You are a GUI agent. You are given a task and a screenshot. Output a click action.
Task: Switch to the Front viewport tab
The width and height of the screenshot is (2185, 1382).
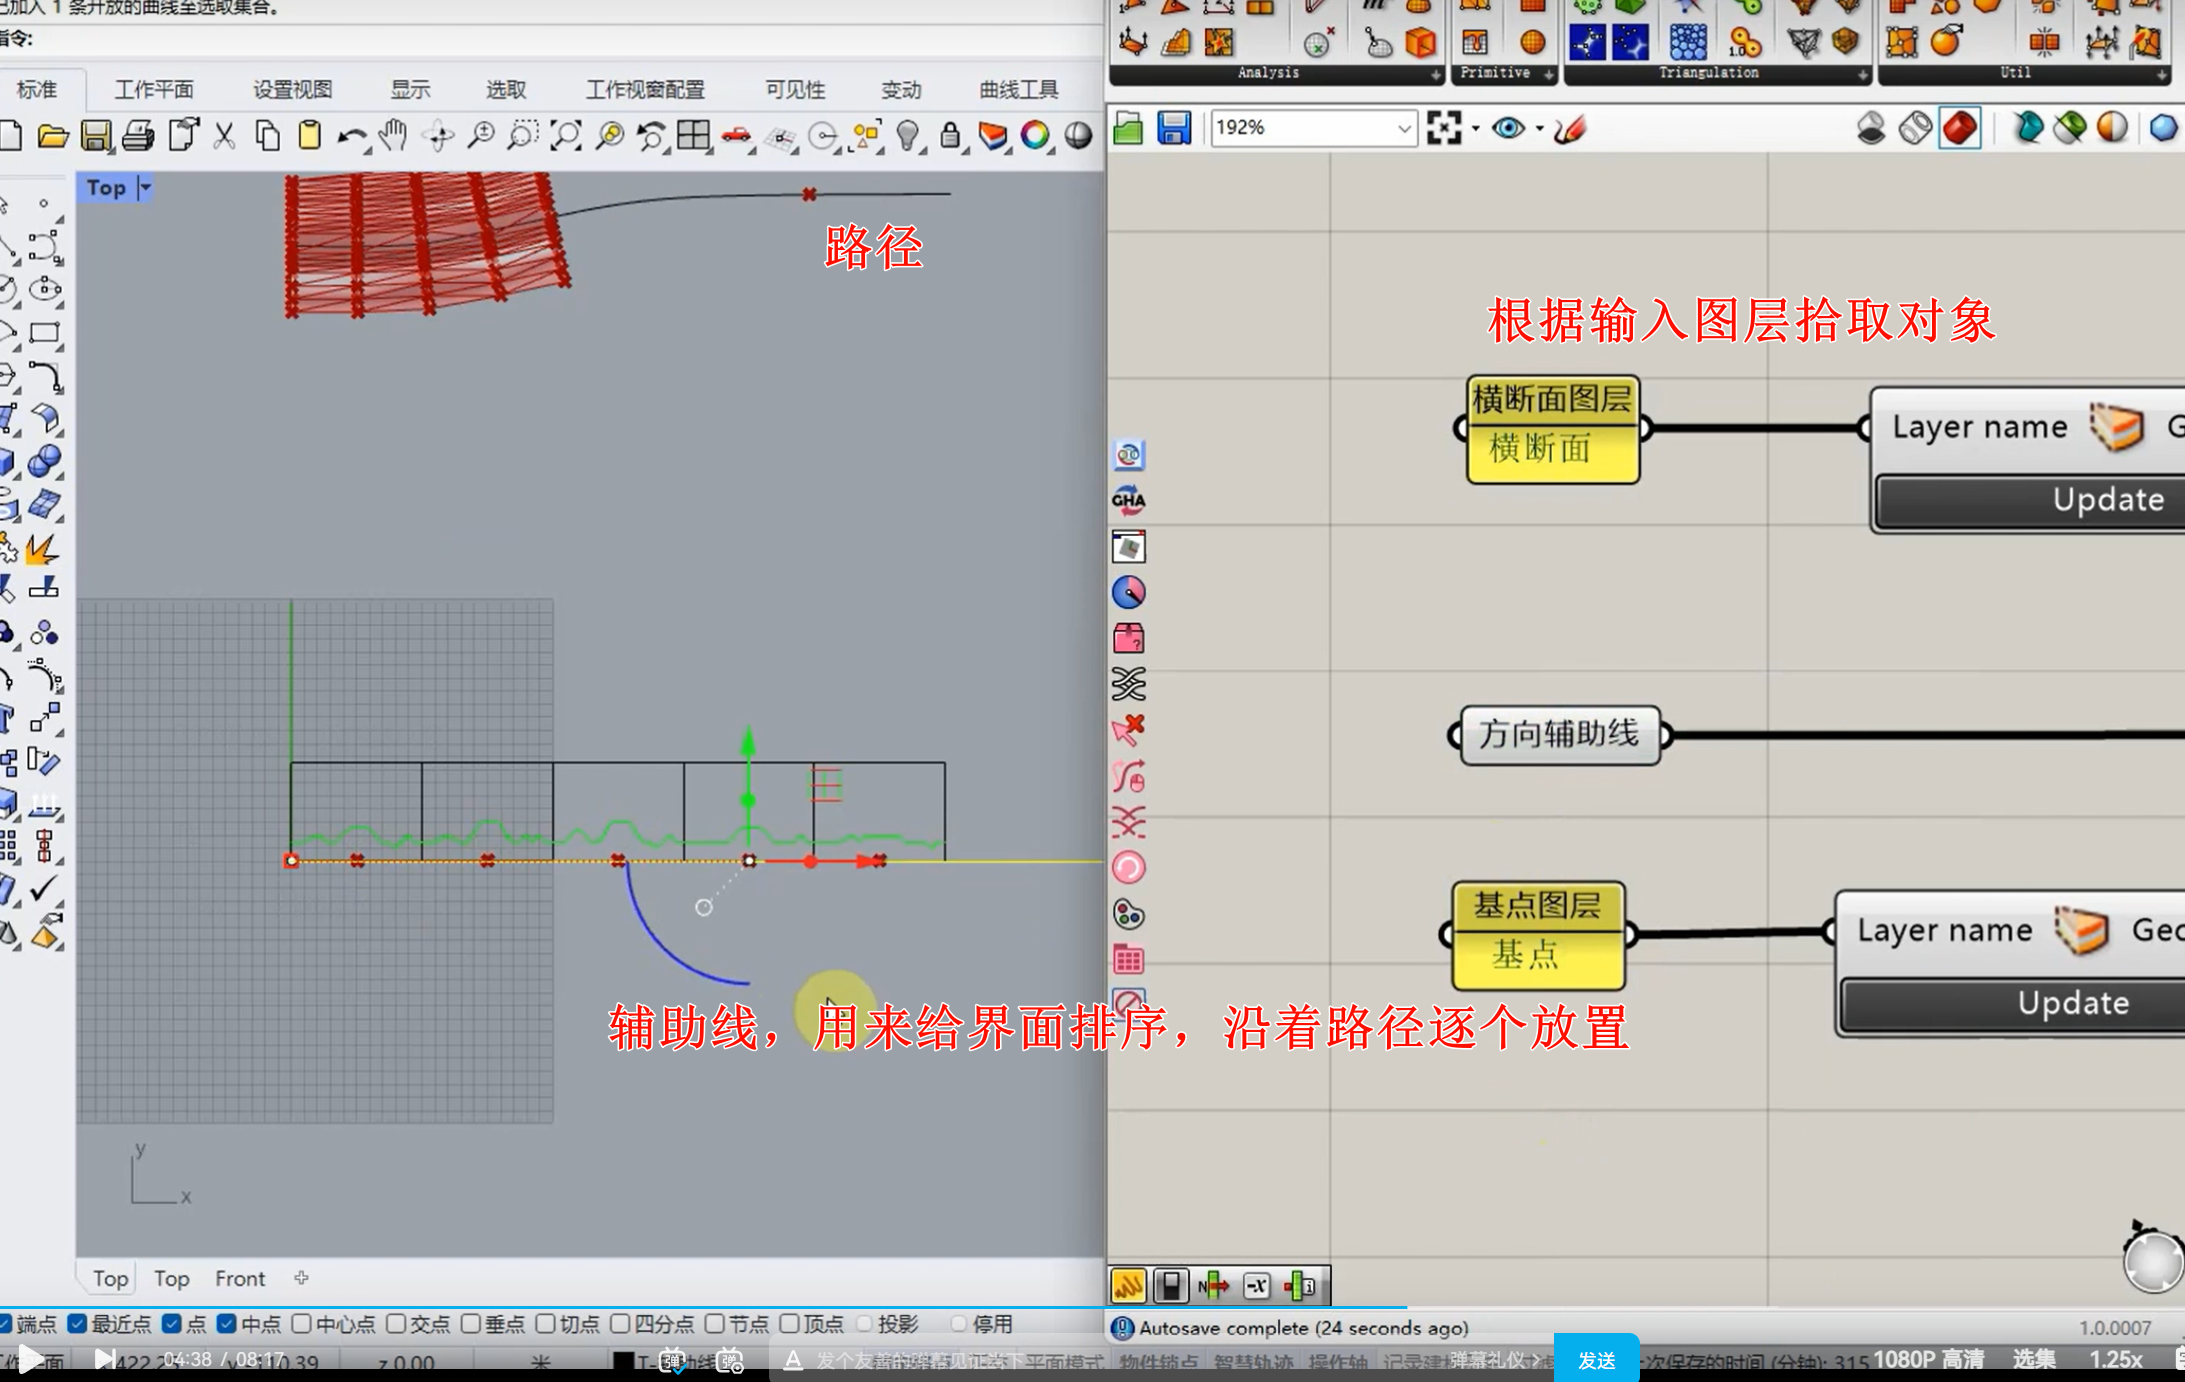coord(240,1278)
